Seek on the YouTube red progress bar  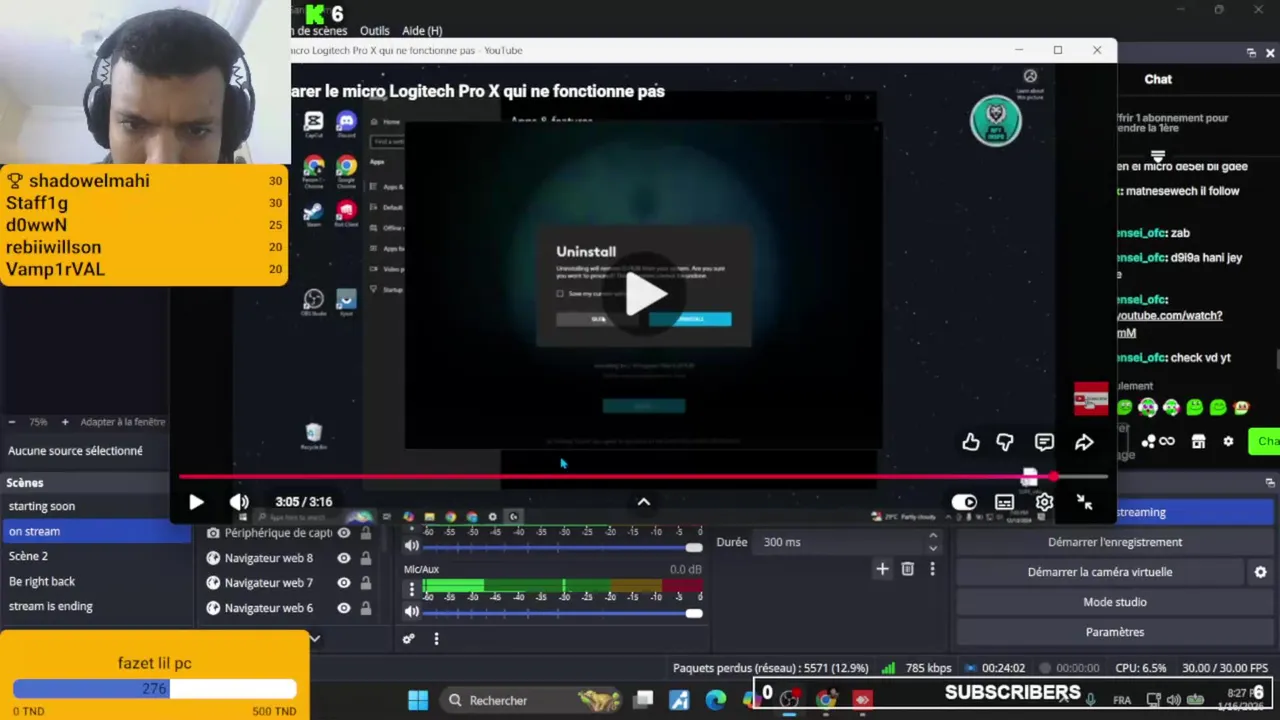(644, 477)
